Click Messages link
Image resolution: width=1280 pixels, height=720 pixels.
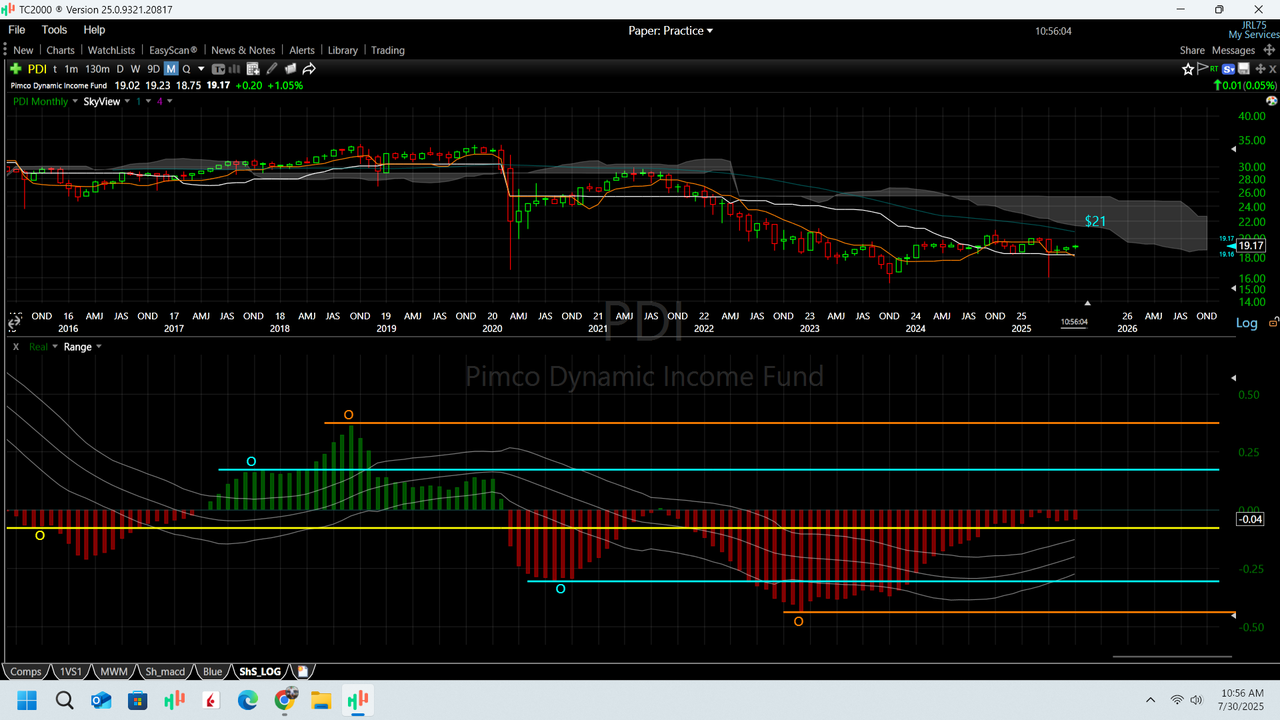pos(1233,50)
